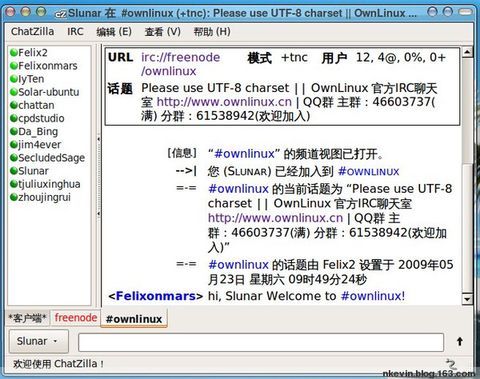Click green status icon beside Da_Bing
This screenshot has height=379, width=480.
pyautogui.click(x=14, y=132)
